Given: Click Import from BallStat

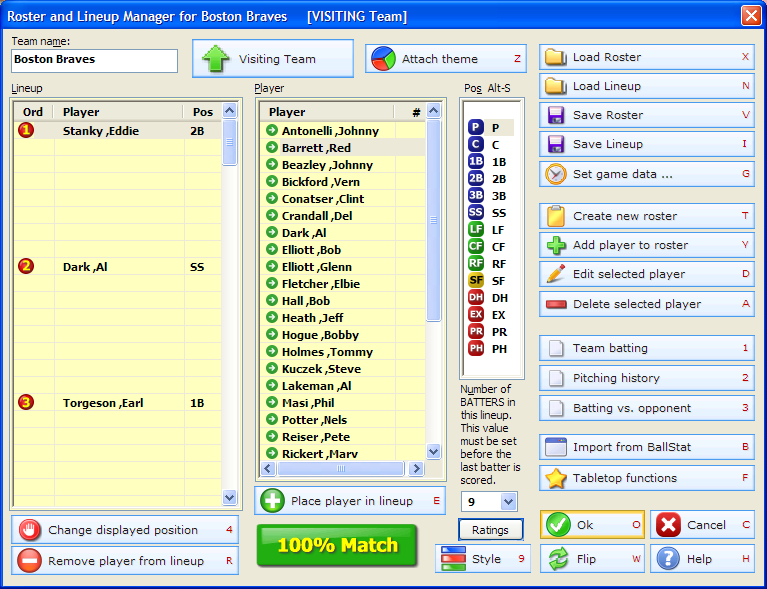Looking at the screenshot, I should [647, 447].
